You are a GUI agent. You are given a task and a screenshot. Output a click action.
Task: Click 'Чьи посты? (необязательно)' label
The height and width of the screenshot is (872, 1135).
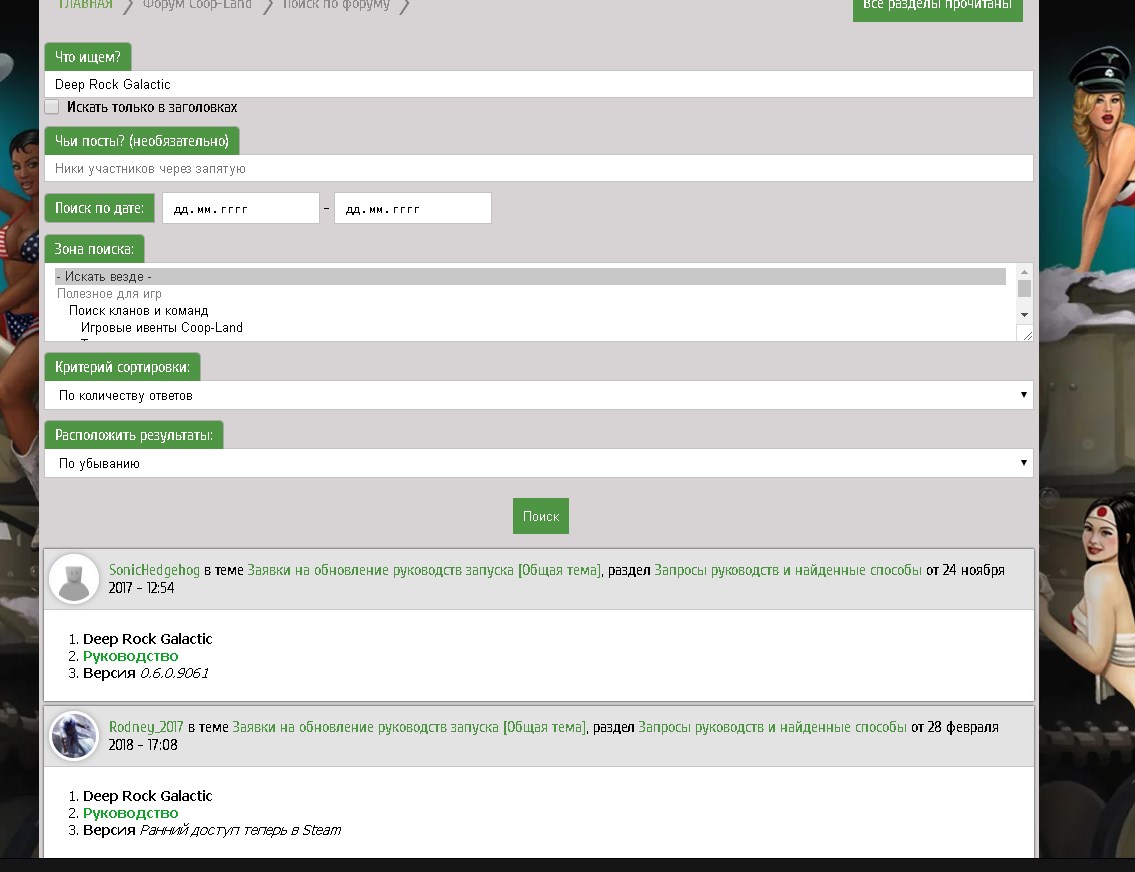[x=142, y=141]
